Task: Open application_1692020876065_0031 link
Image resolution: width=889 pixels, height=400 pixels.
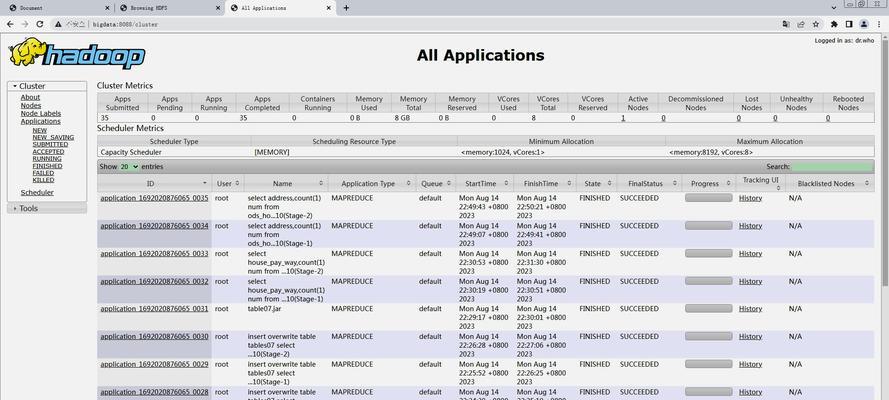Action: pyautogui.click(x=154, y=309)
